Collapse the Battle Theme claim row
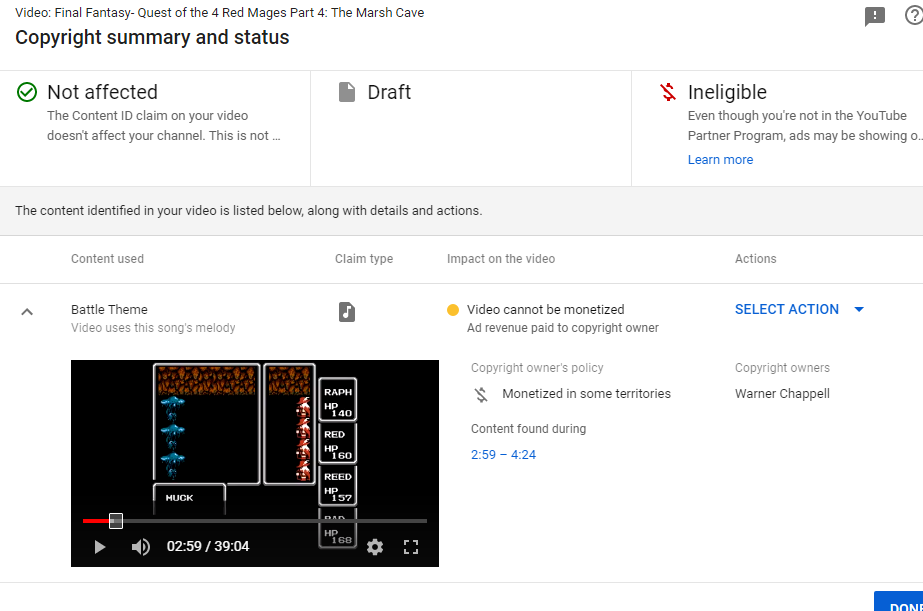 tap(27, 312)
